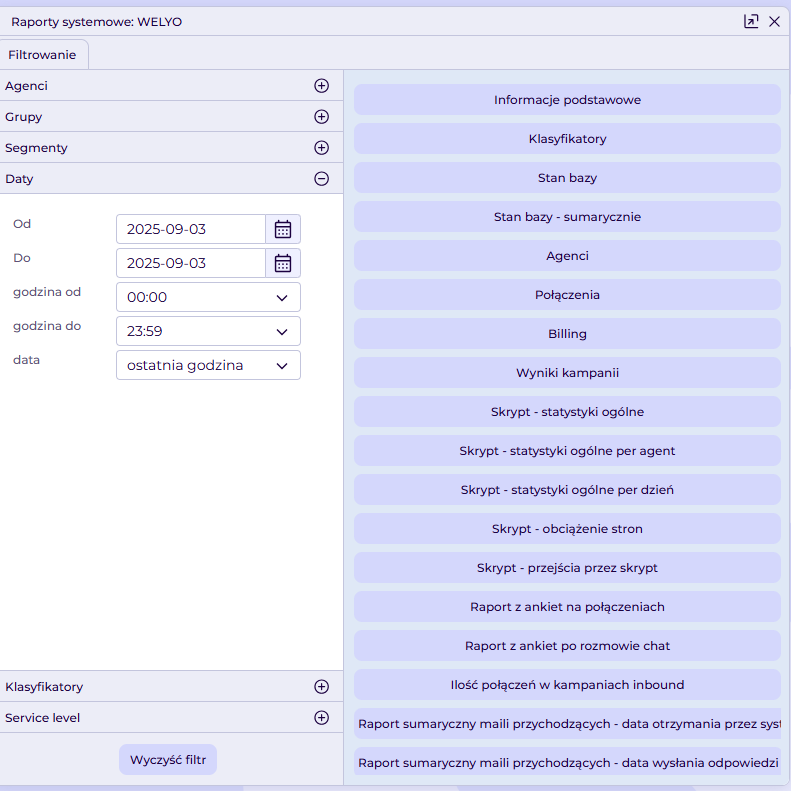791x791 pixels.
Task: Open the Stan bazy report
Action: 568,178
